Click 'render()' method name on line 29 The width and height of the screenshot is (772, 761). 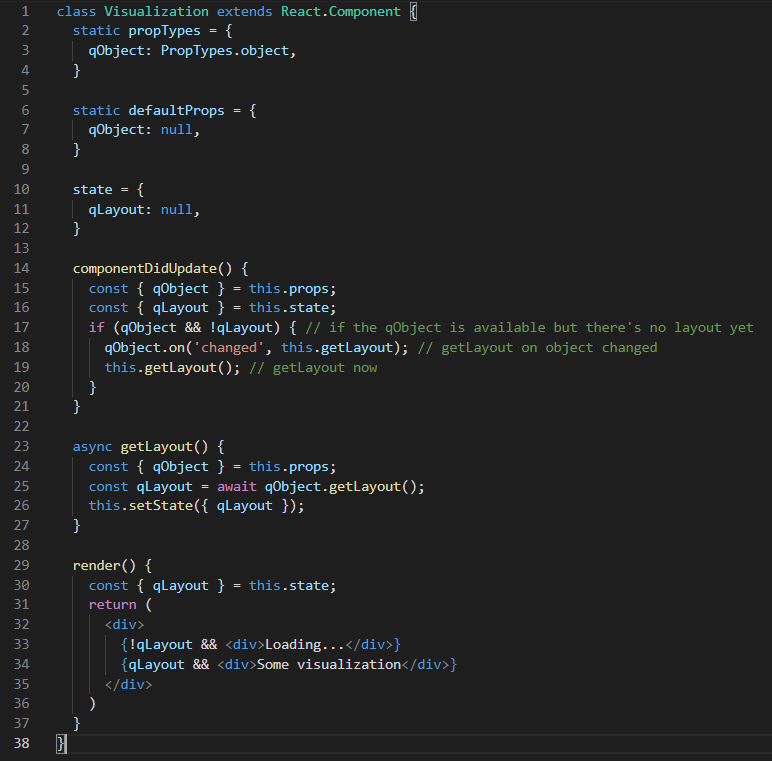pos(104,566)
